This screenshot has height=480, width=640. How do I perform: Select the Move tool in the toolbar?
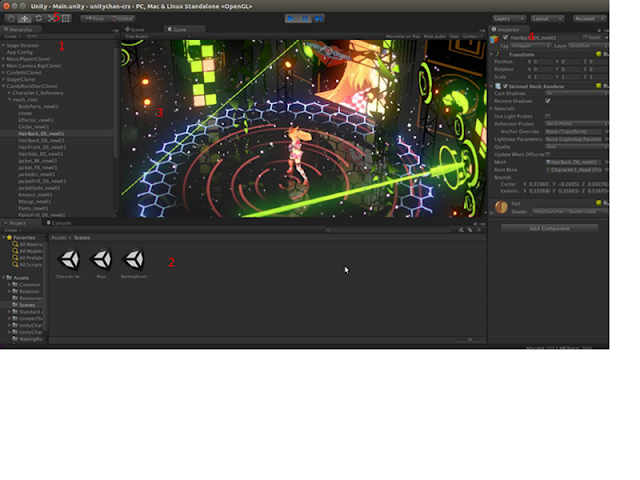point(24,18)
